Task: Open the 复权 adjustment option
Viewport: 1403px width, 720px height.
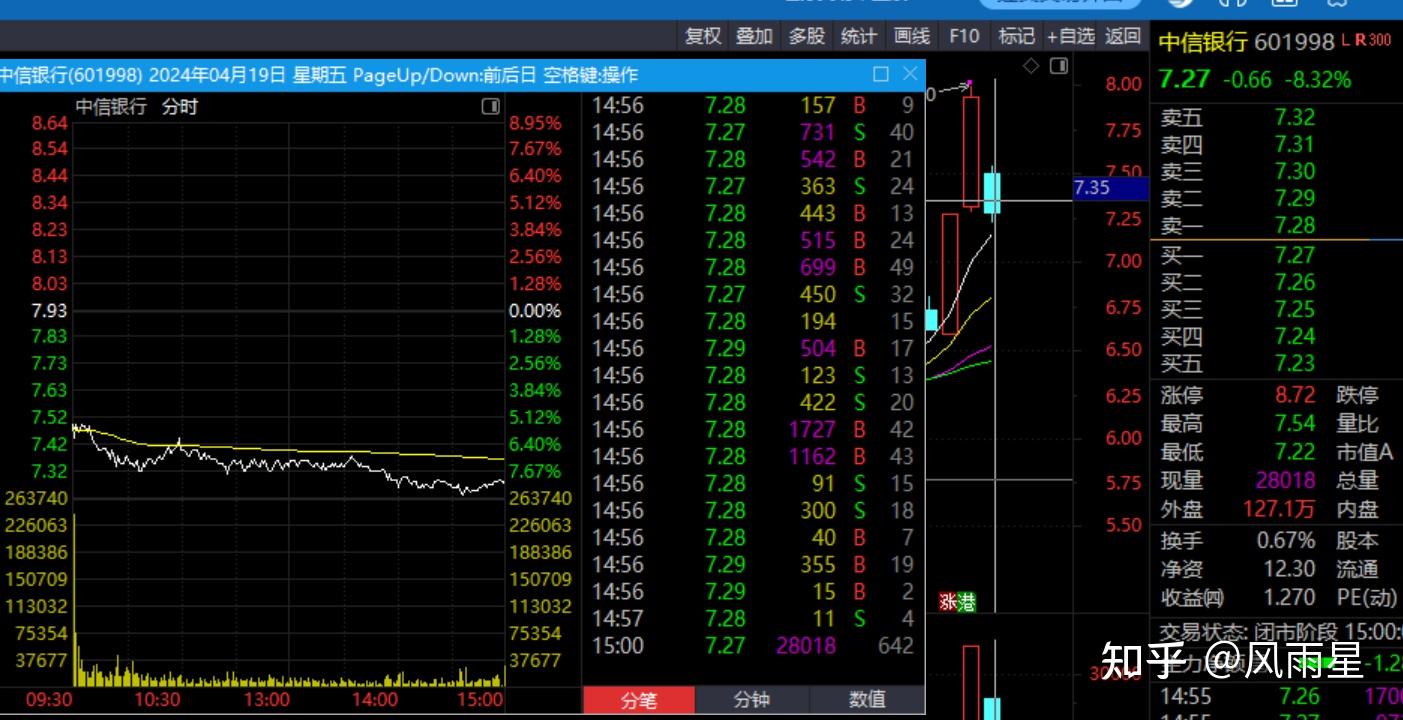Action: [x=703, y=36]
